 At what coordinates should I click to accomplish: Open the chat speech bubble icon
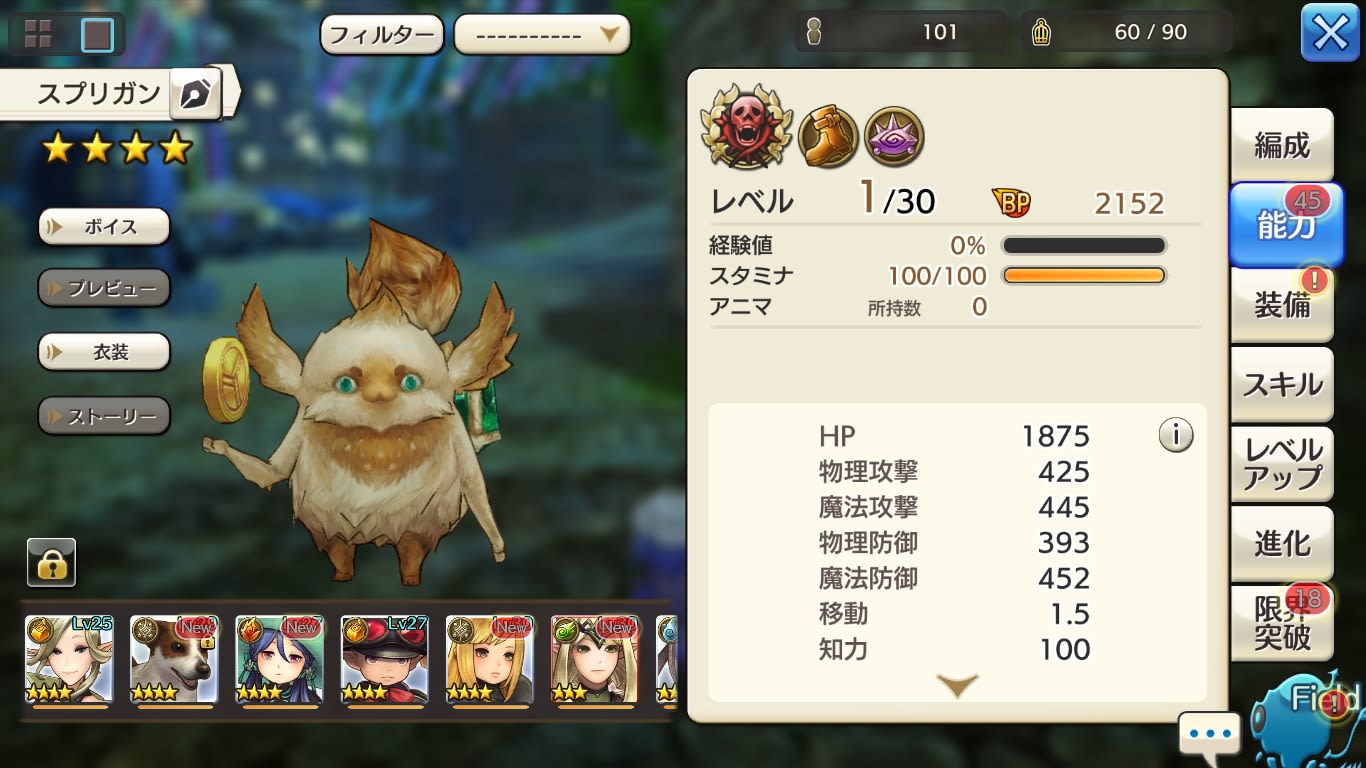coord(1209,735)
